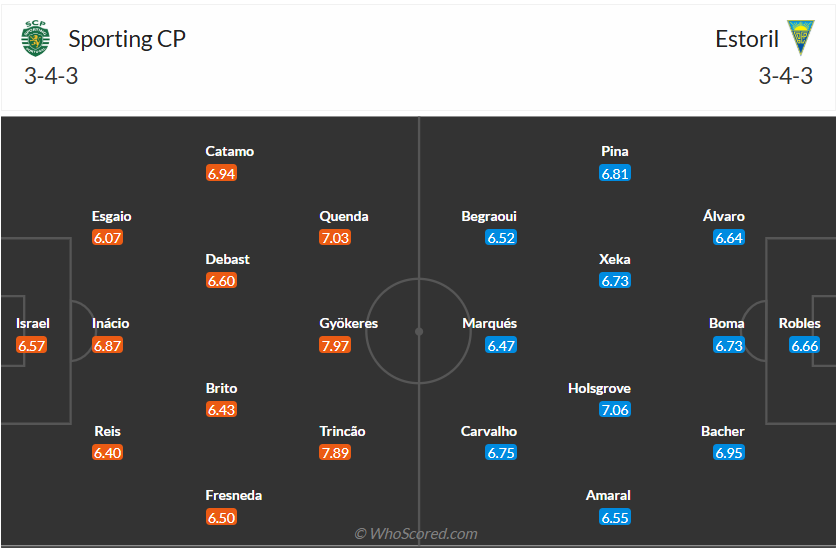Click the Estoril club crest

coord(800,38)
